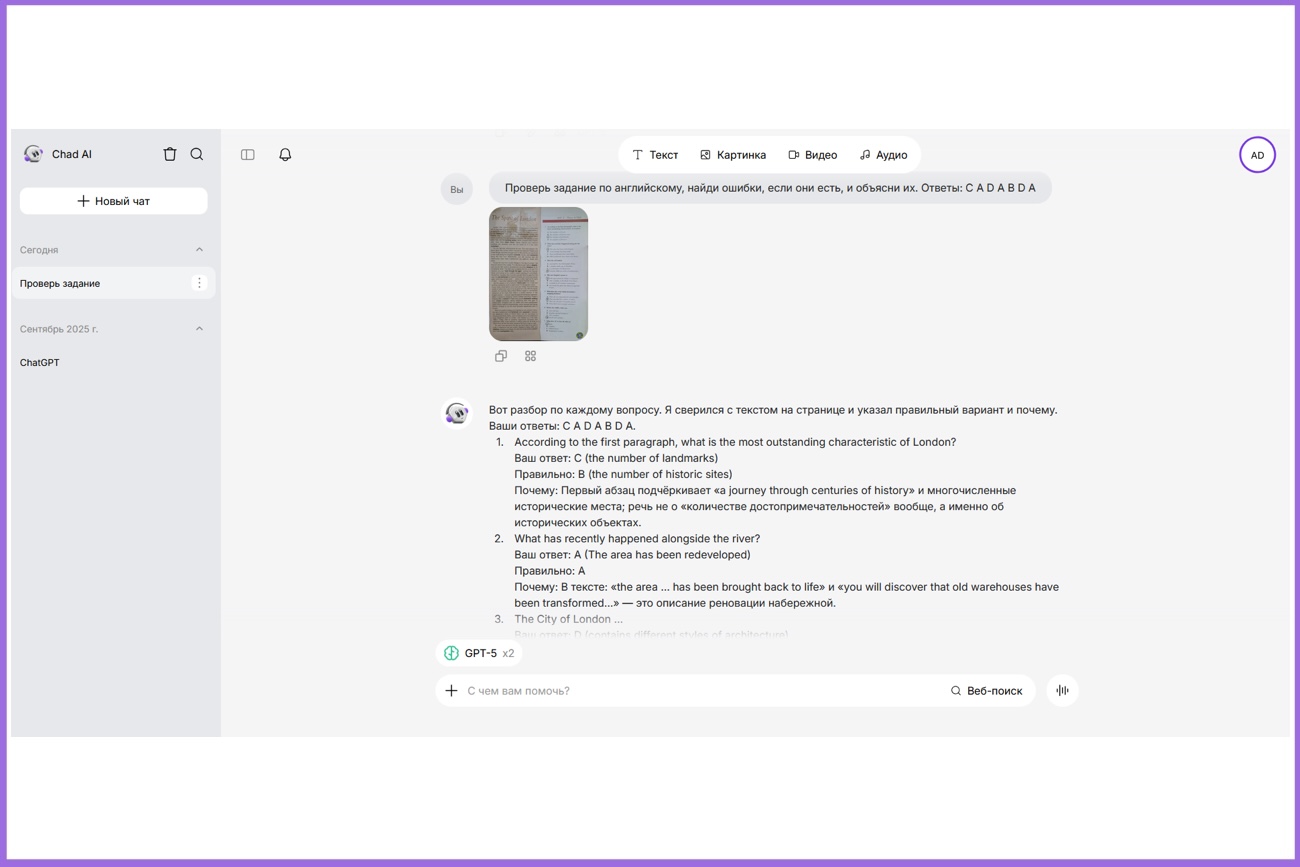Click the voice input waveform icon
The image size is (1300, 867).
[x=1062, y=691]
